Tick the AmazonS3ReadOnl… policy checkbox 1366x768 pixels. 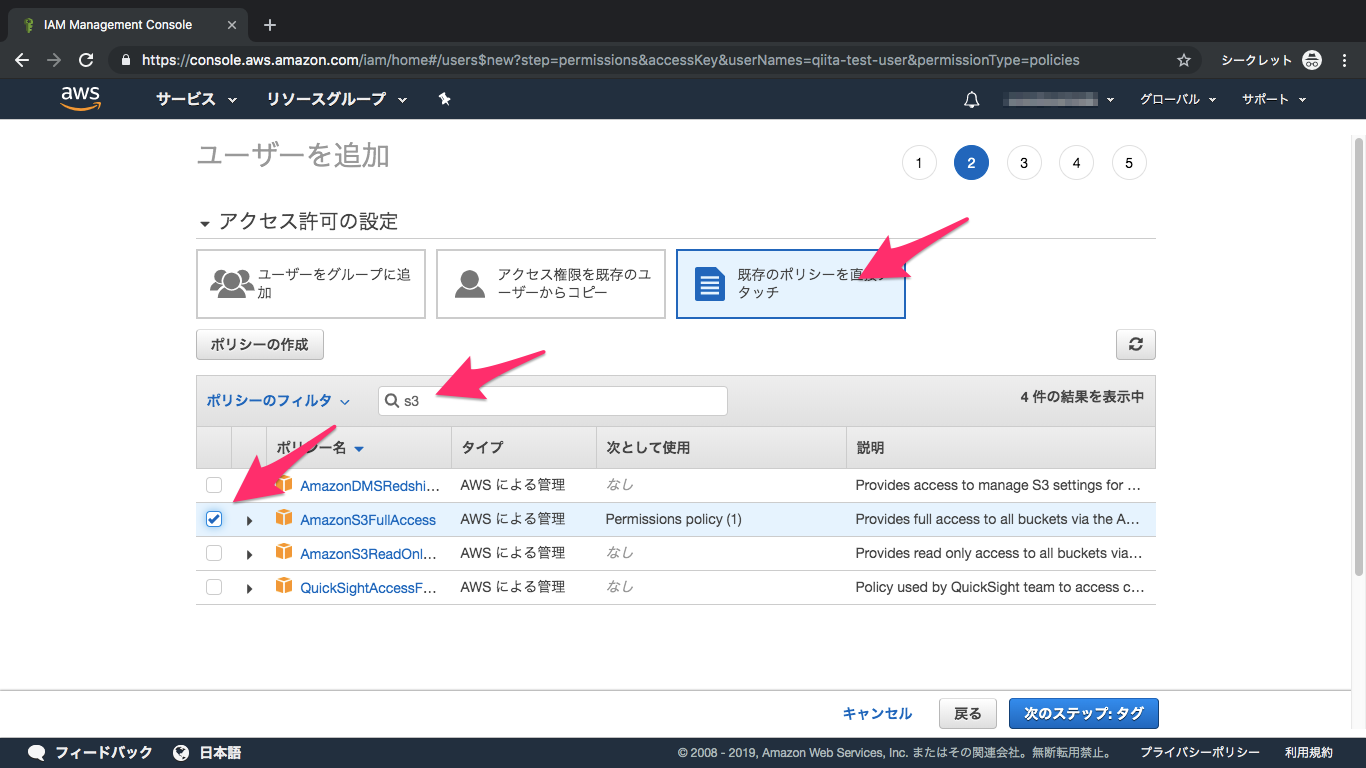(214, 553)
